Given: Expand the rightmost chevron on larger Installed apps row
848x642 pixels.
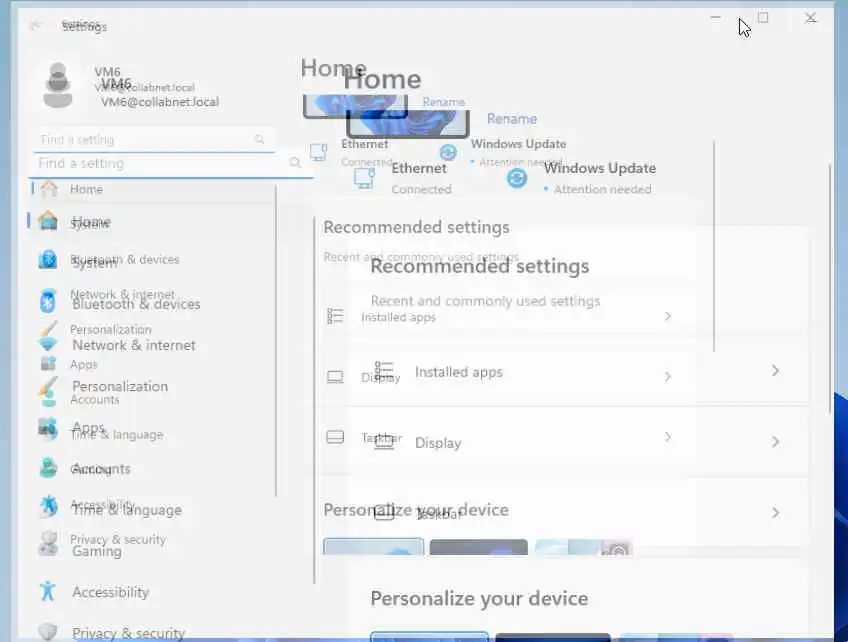Looking at the screenshot, I should [775, 370].
